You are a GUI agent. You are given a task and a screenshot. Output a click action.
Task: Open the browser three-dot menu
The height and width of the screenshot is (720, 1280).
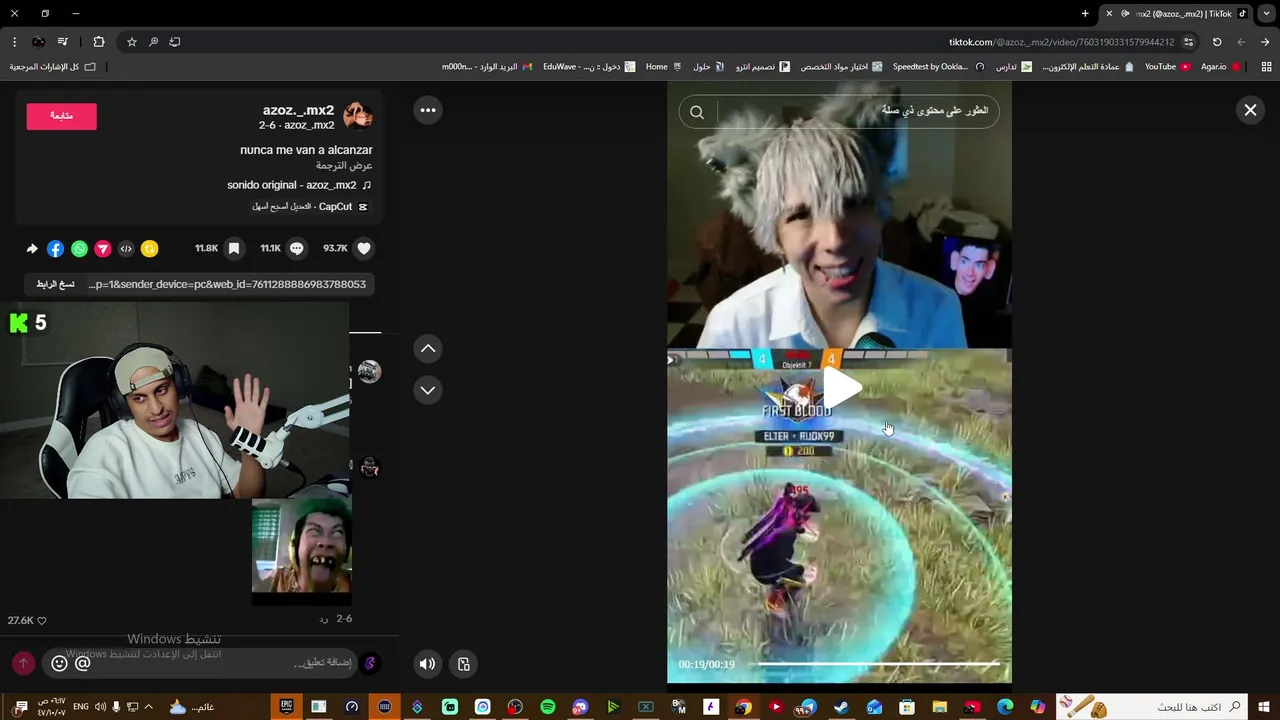14,42
